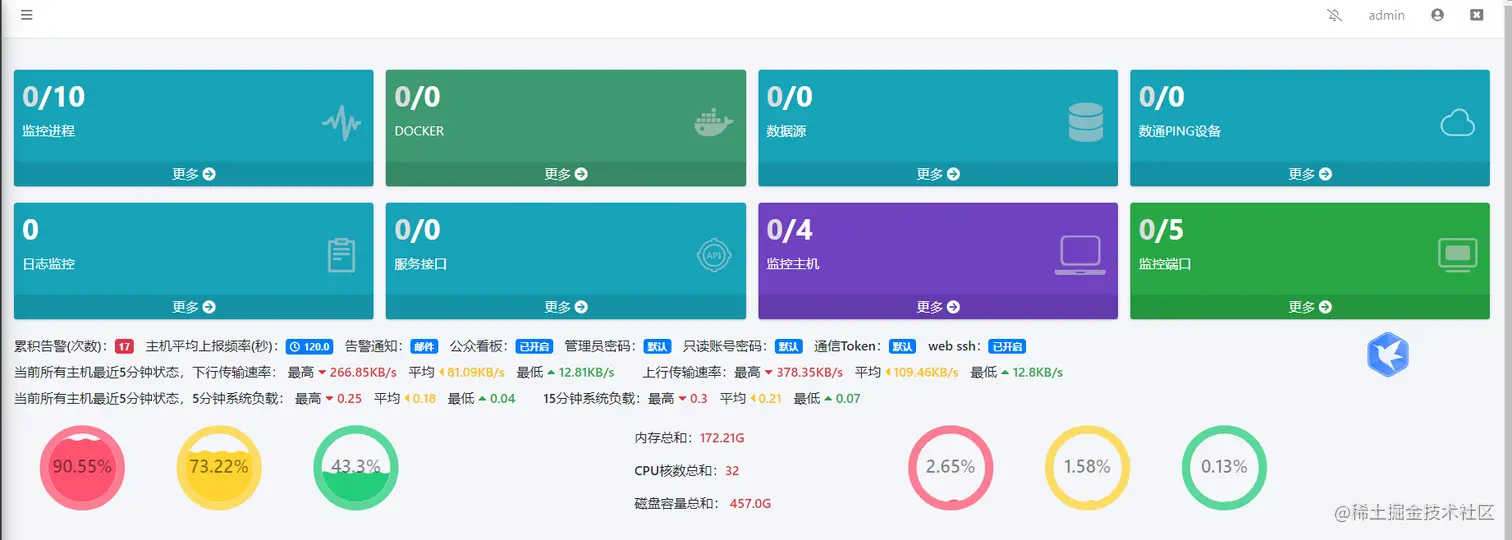The width and height of the screenshot is (1512, 540).
Task: Click the laptop icon on 监控主机 card
Action: pos(1080,255)
